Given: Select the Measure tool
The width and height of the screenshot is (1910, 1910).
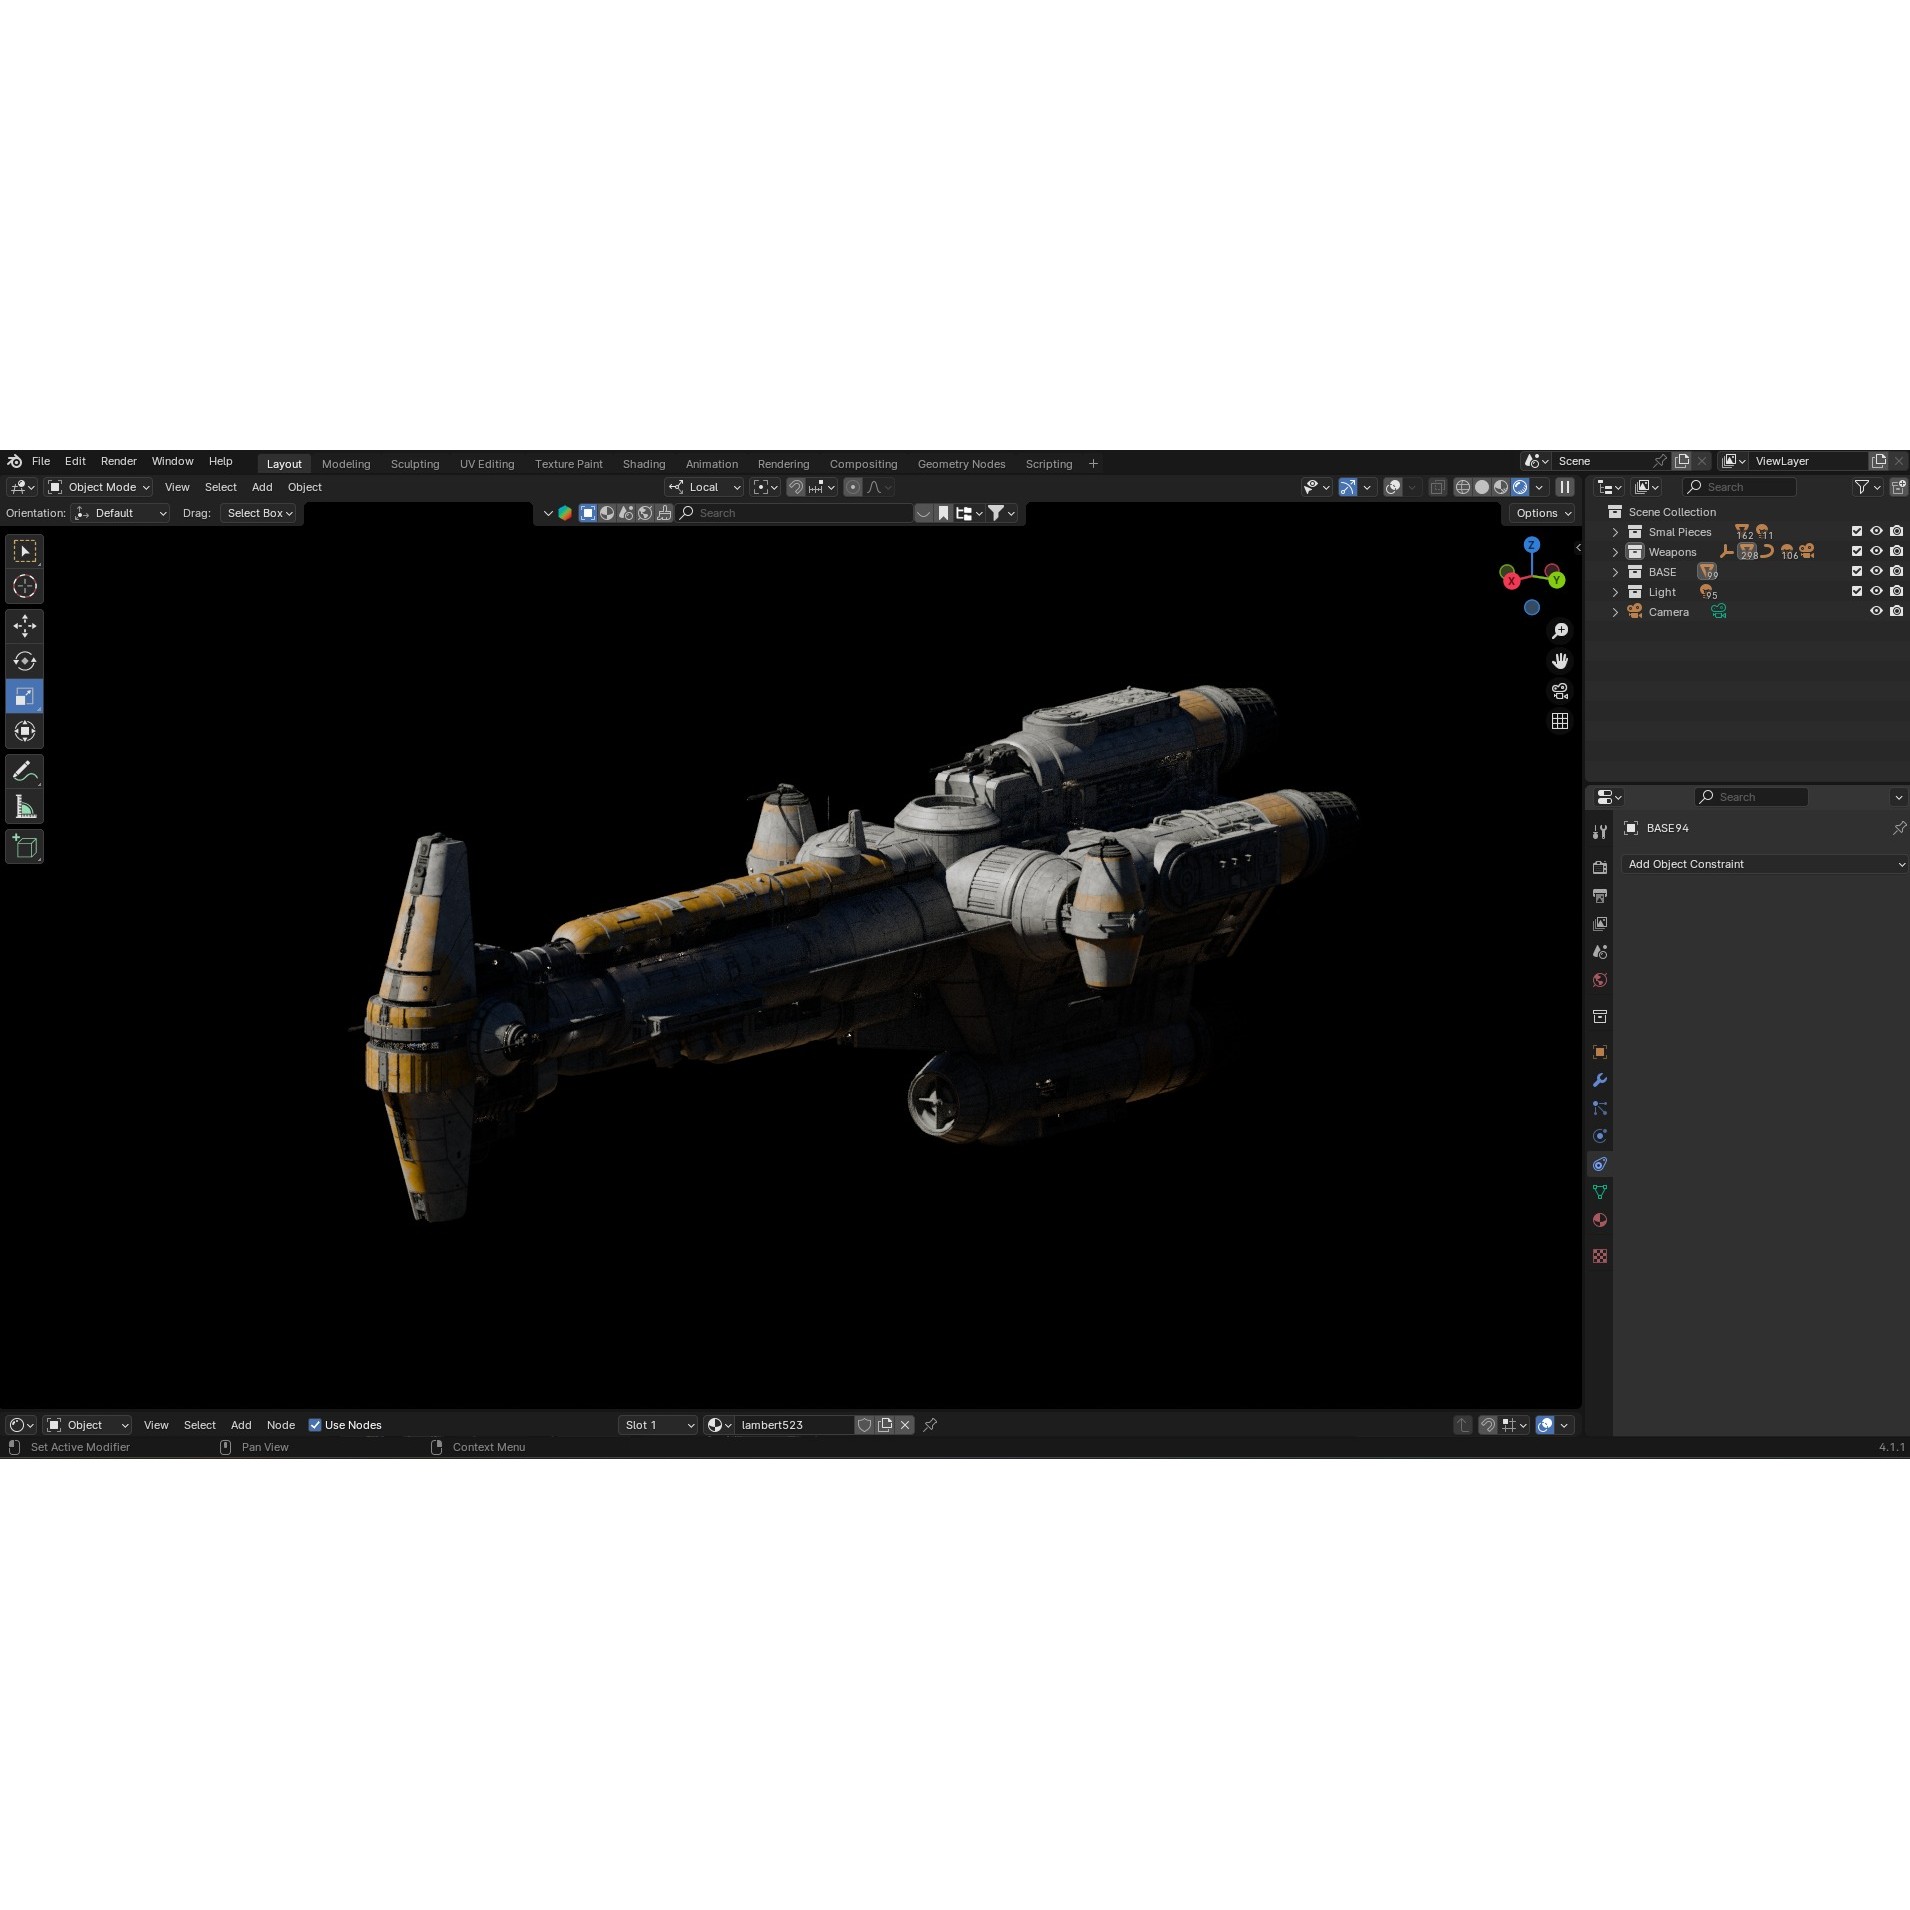Looking at the screenshot, I should (25, 806).
